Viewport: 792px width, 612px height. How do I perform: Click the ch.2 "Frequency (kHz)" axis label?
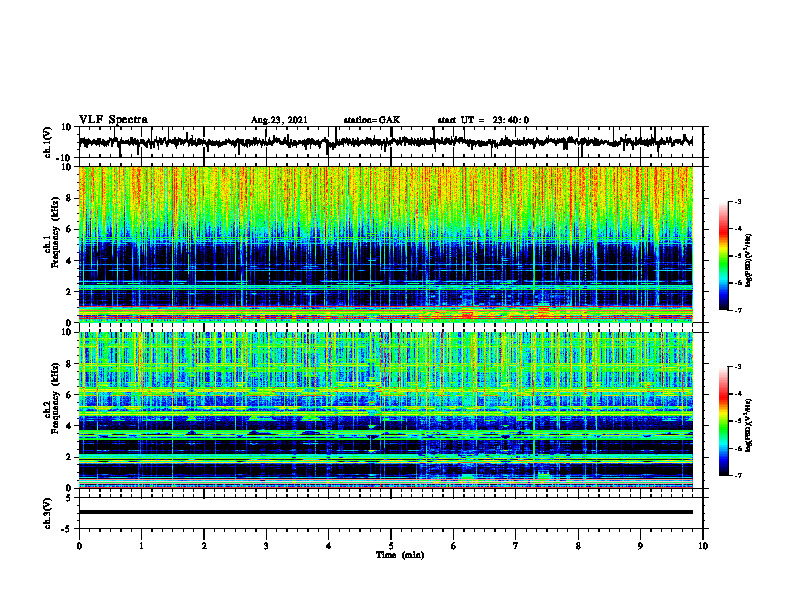[54, 398]
